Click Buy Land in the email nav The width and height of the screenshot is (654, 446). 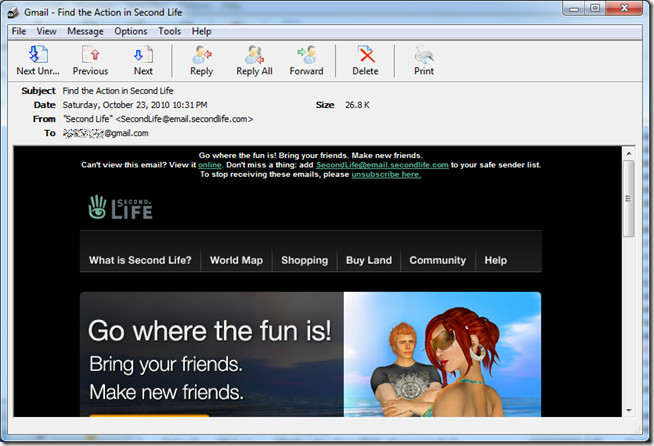tap(369, 260)
